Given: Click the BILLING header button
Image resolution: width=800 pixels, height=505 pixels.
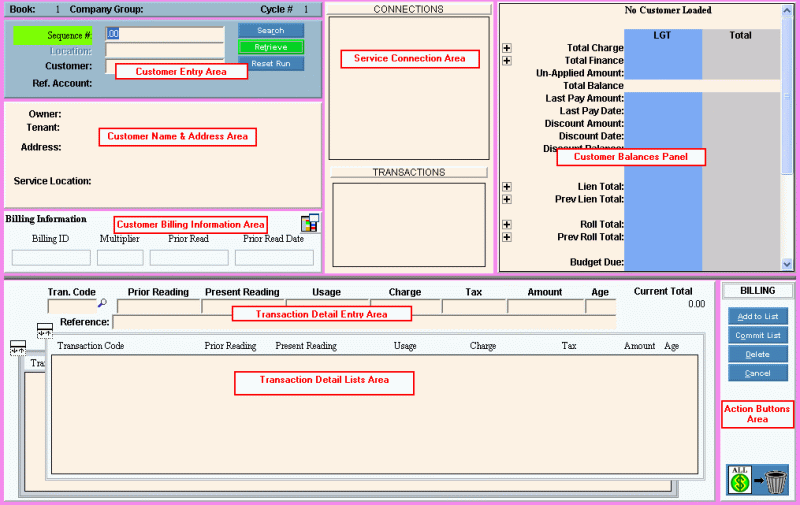Looking at the screenshot, I should point(758,291).
